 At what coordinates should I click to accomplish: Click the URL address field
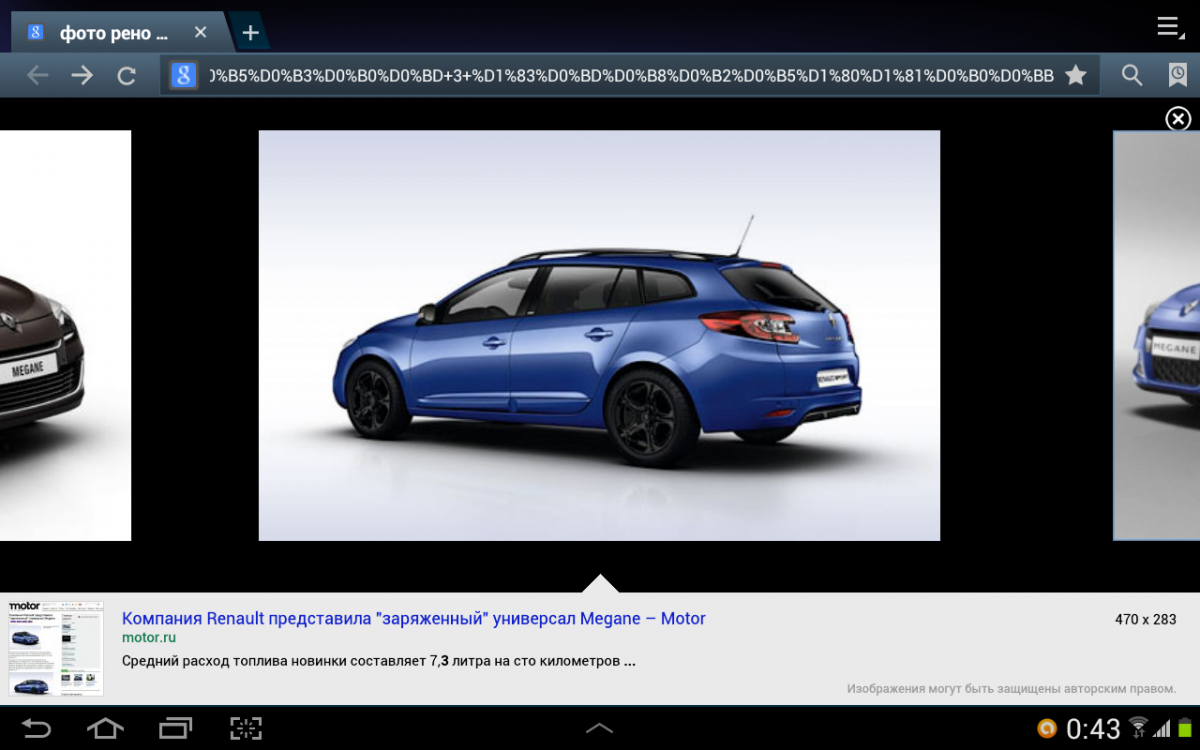pos(630,75)
